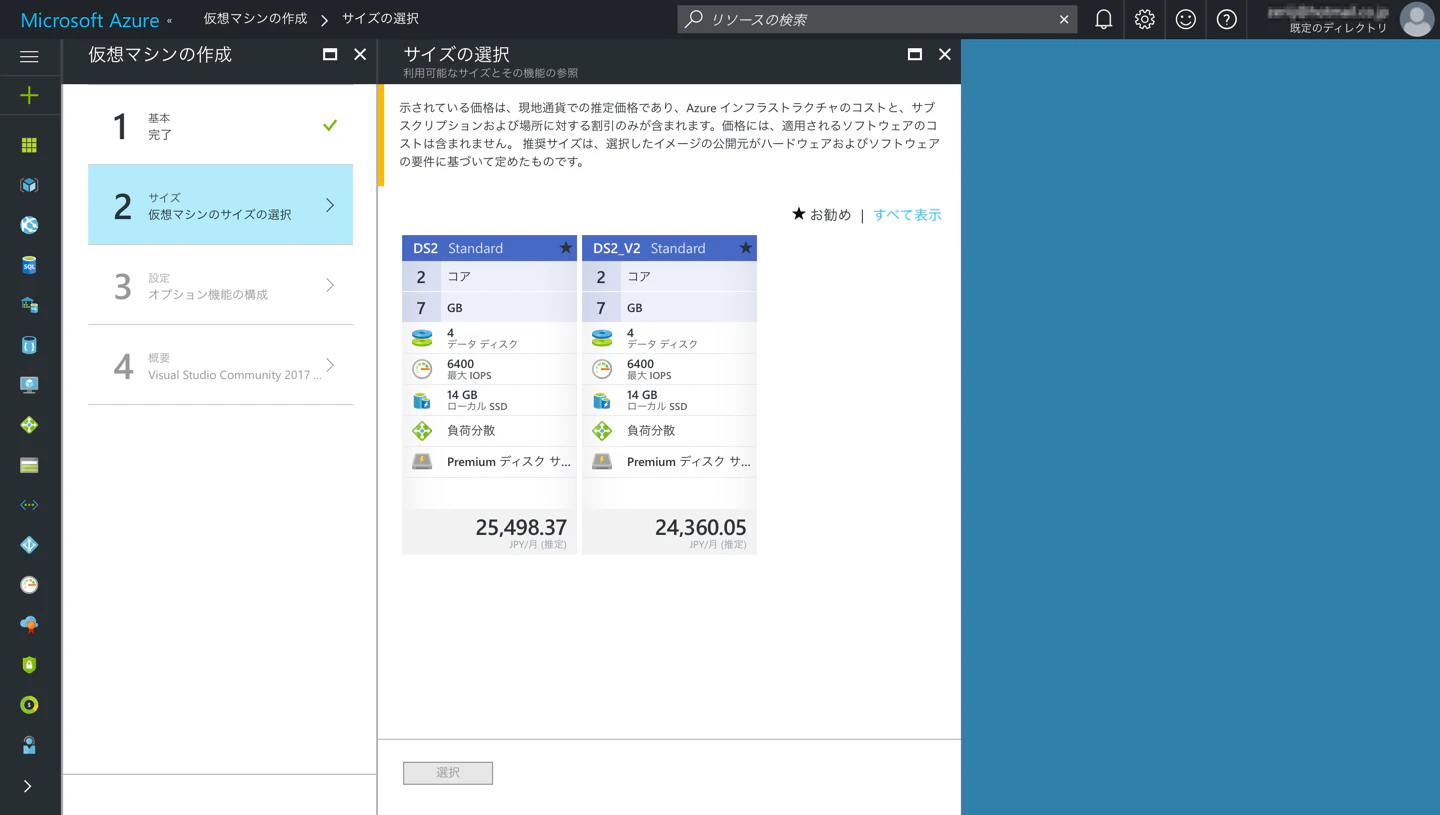The width and height of the screenshot is (1440, 815).
Task: Choose the DS2_V2 Standard size card
Action: click(669, 395)
